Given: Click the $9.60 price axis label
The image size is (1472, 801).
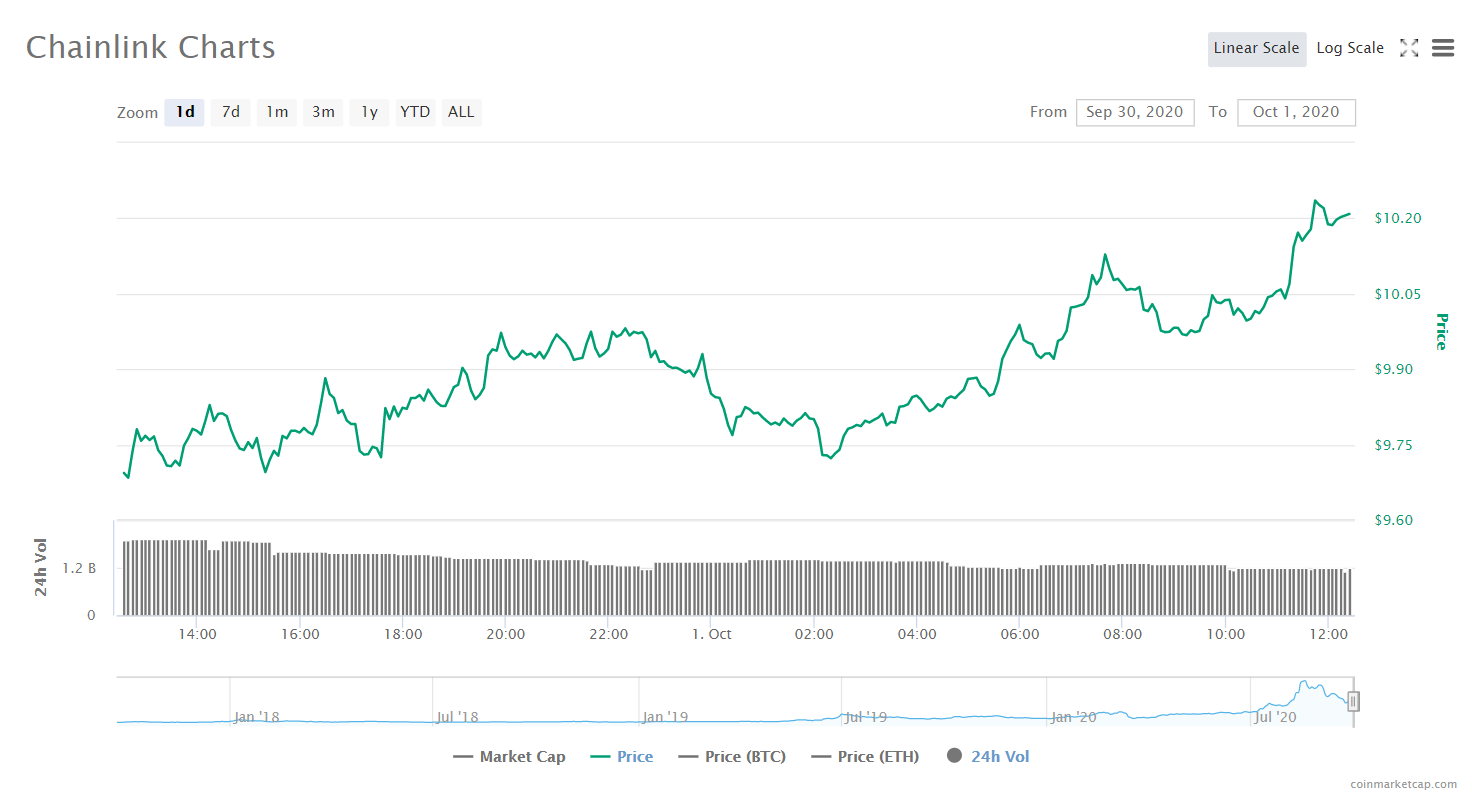Looking at the screenshot, I should pos(1394,521).
